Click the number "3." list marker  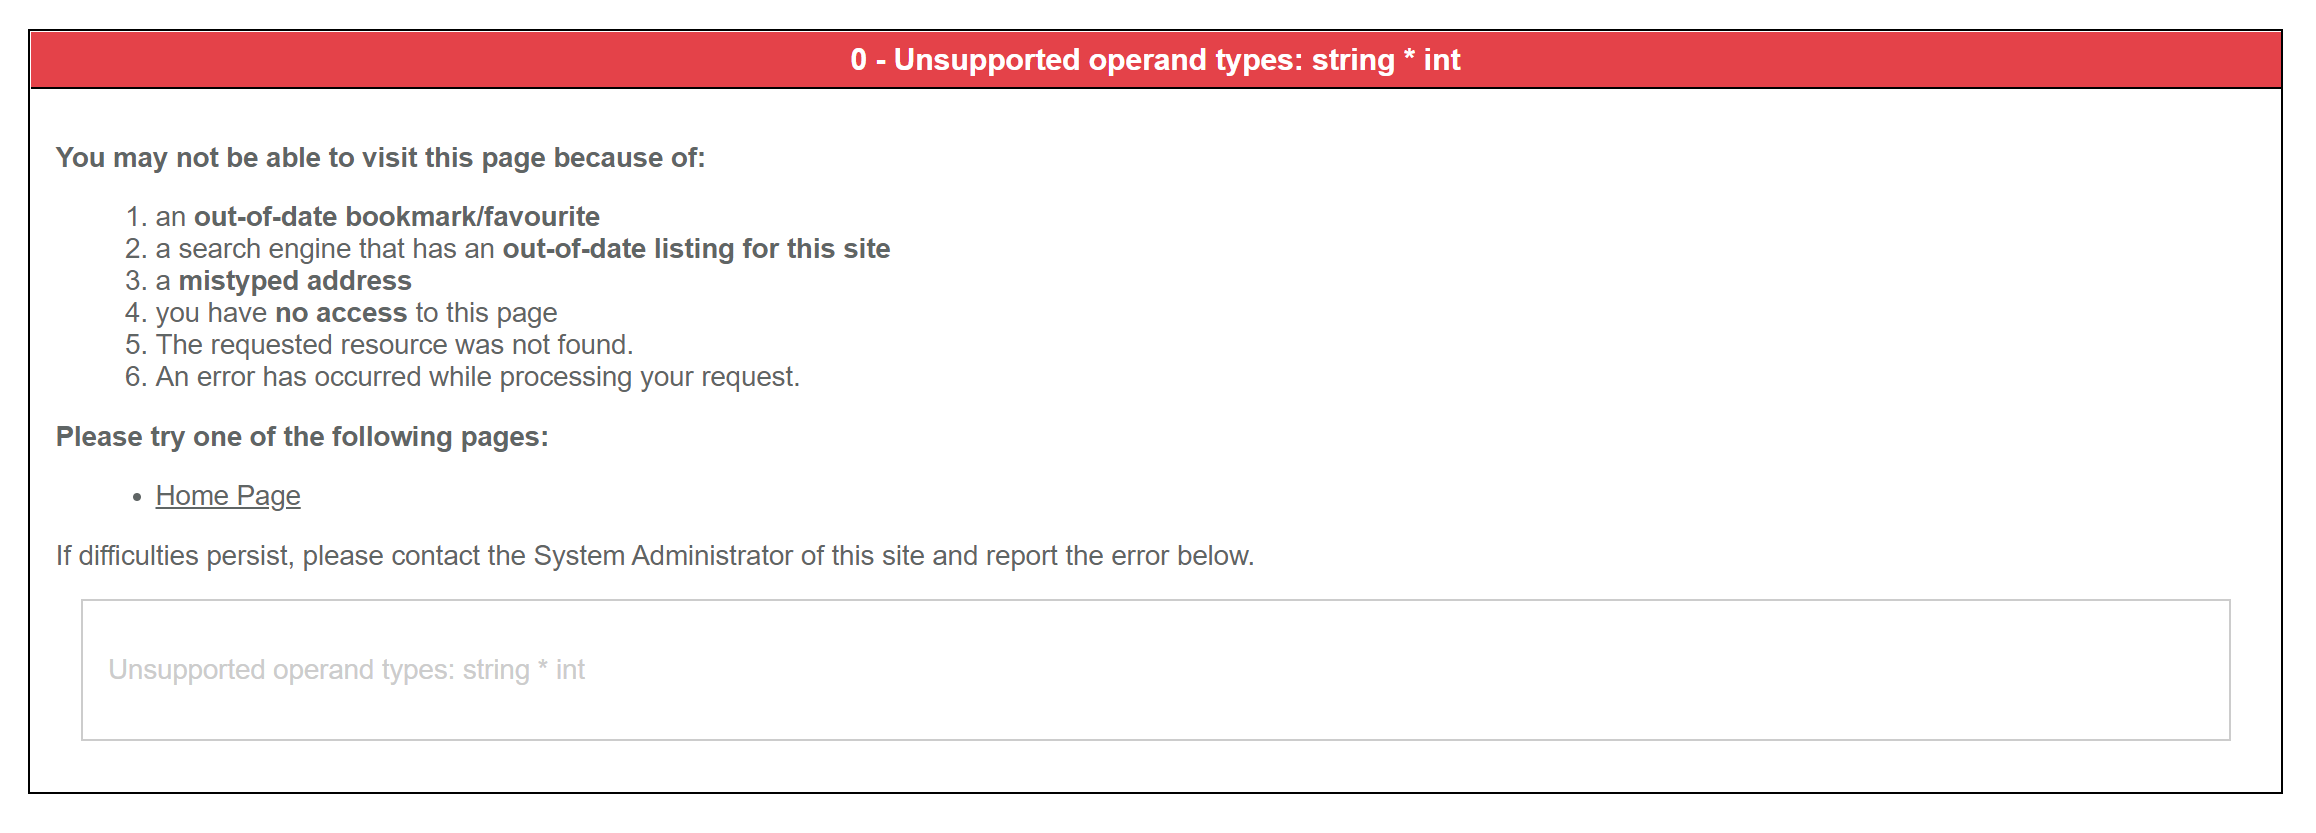point(136,281)
